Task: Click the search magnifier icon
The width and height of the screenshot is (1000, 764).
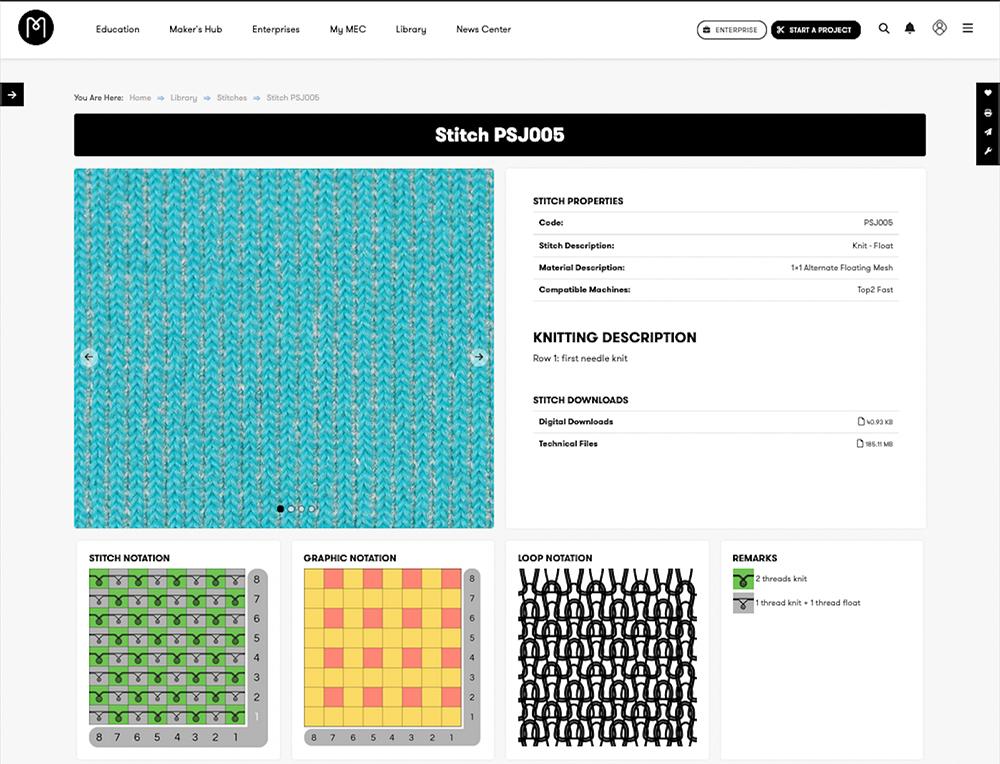Action: pyautogui.click(x=884, y=29)
